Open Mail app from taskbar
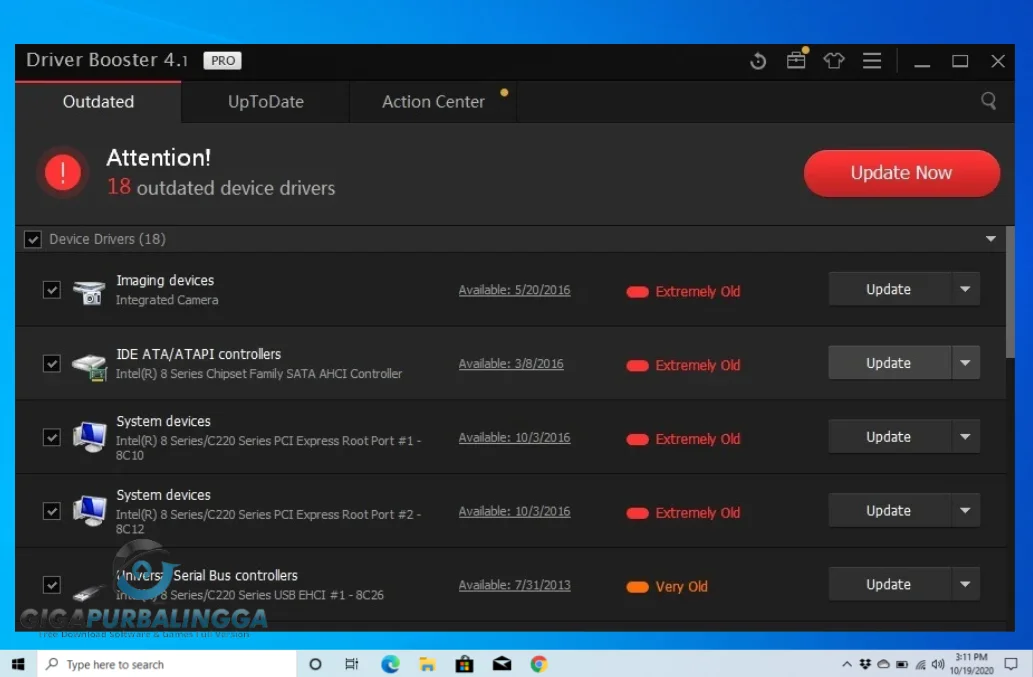 click(501, 664)
